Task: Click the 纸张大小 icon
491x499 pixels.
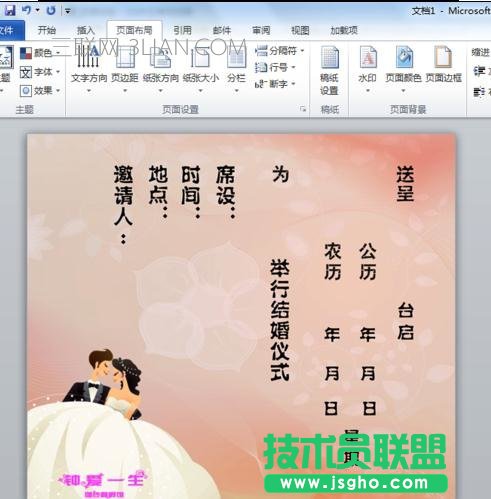Action: pos(201,57)
